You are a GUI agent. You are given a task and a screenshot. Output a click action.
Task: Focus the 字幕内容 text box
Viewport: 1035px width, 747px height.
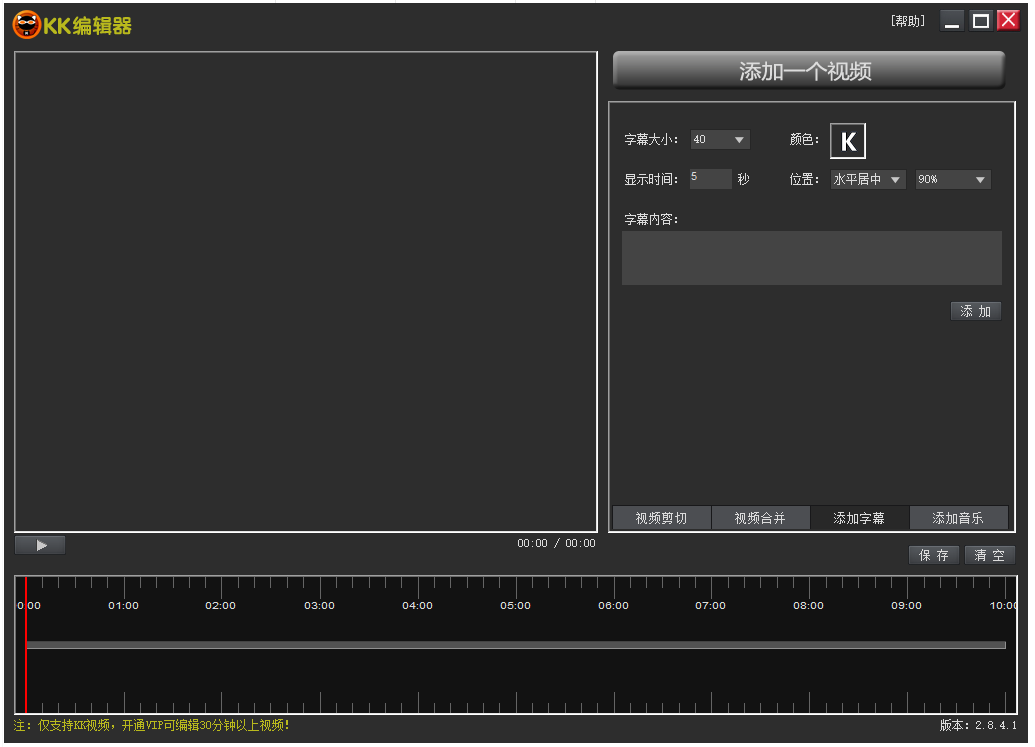coord(811,258)
